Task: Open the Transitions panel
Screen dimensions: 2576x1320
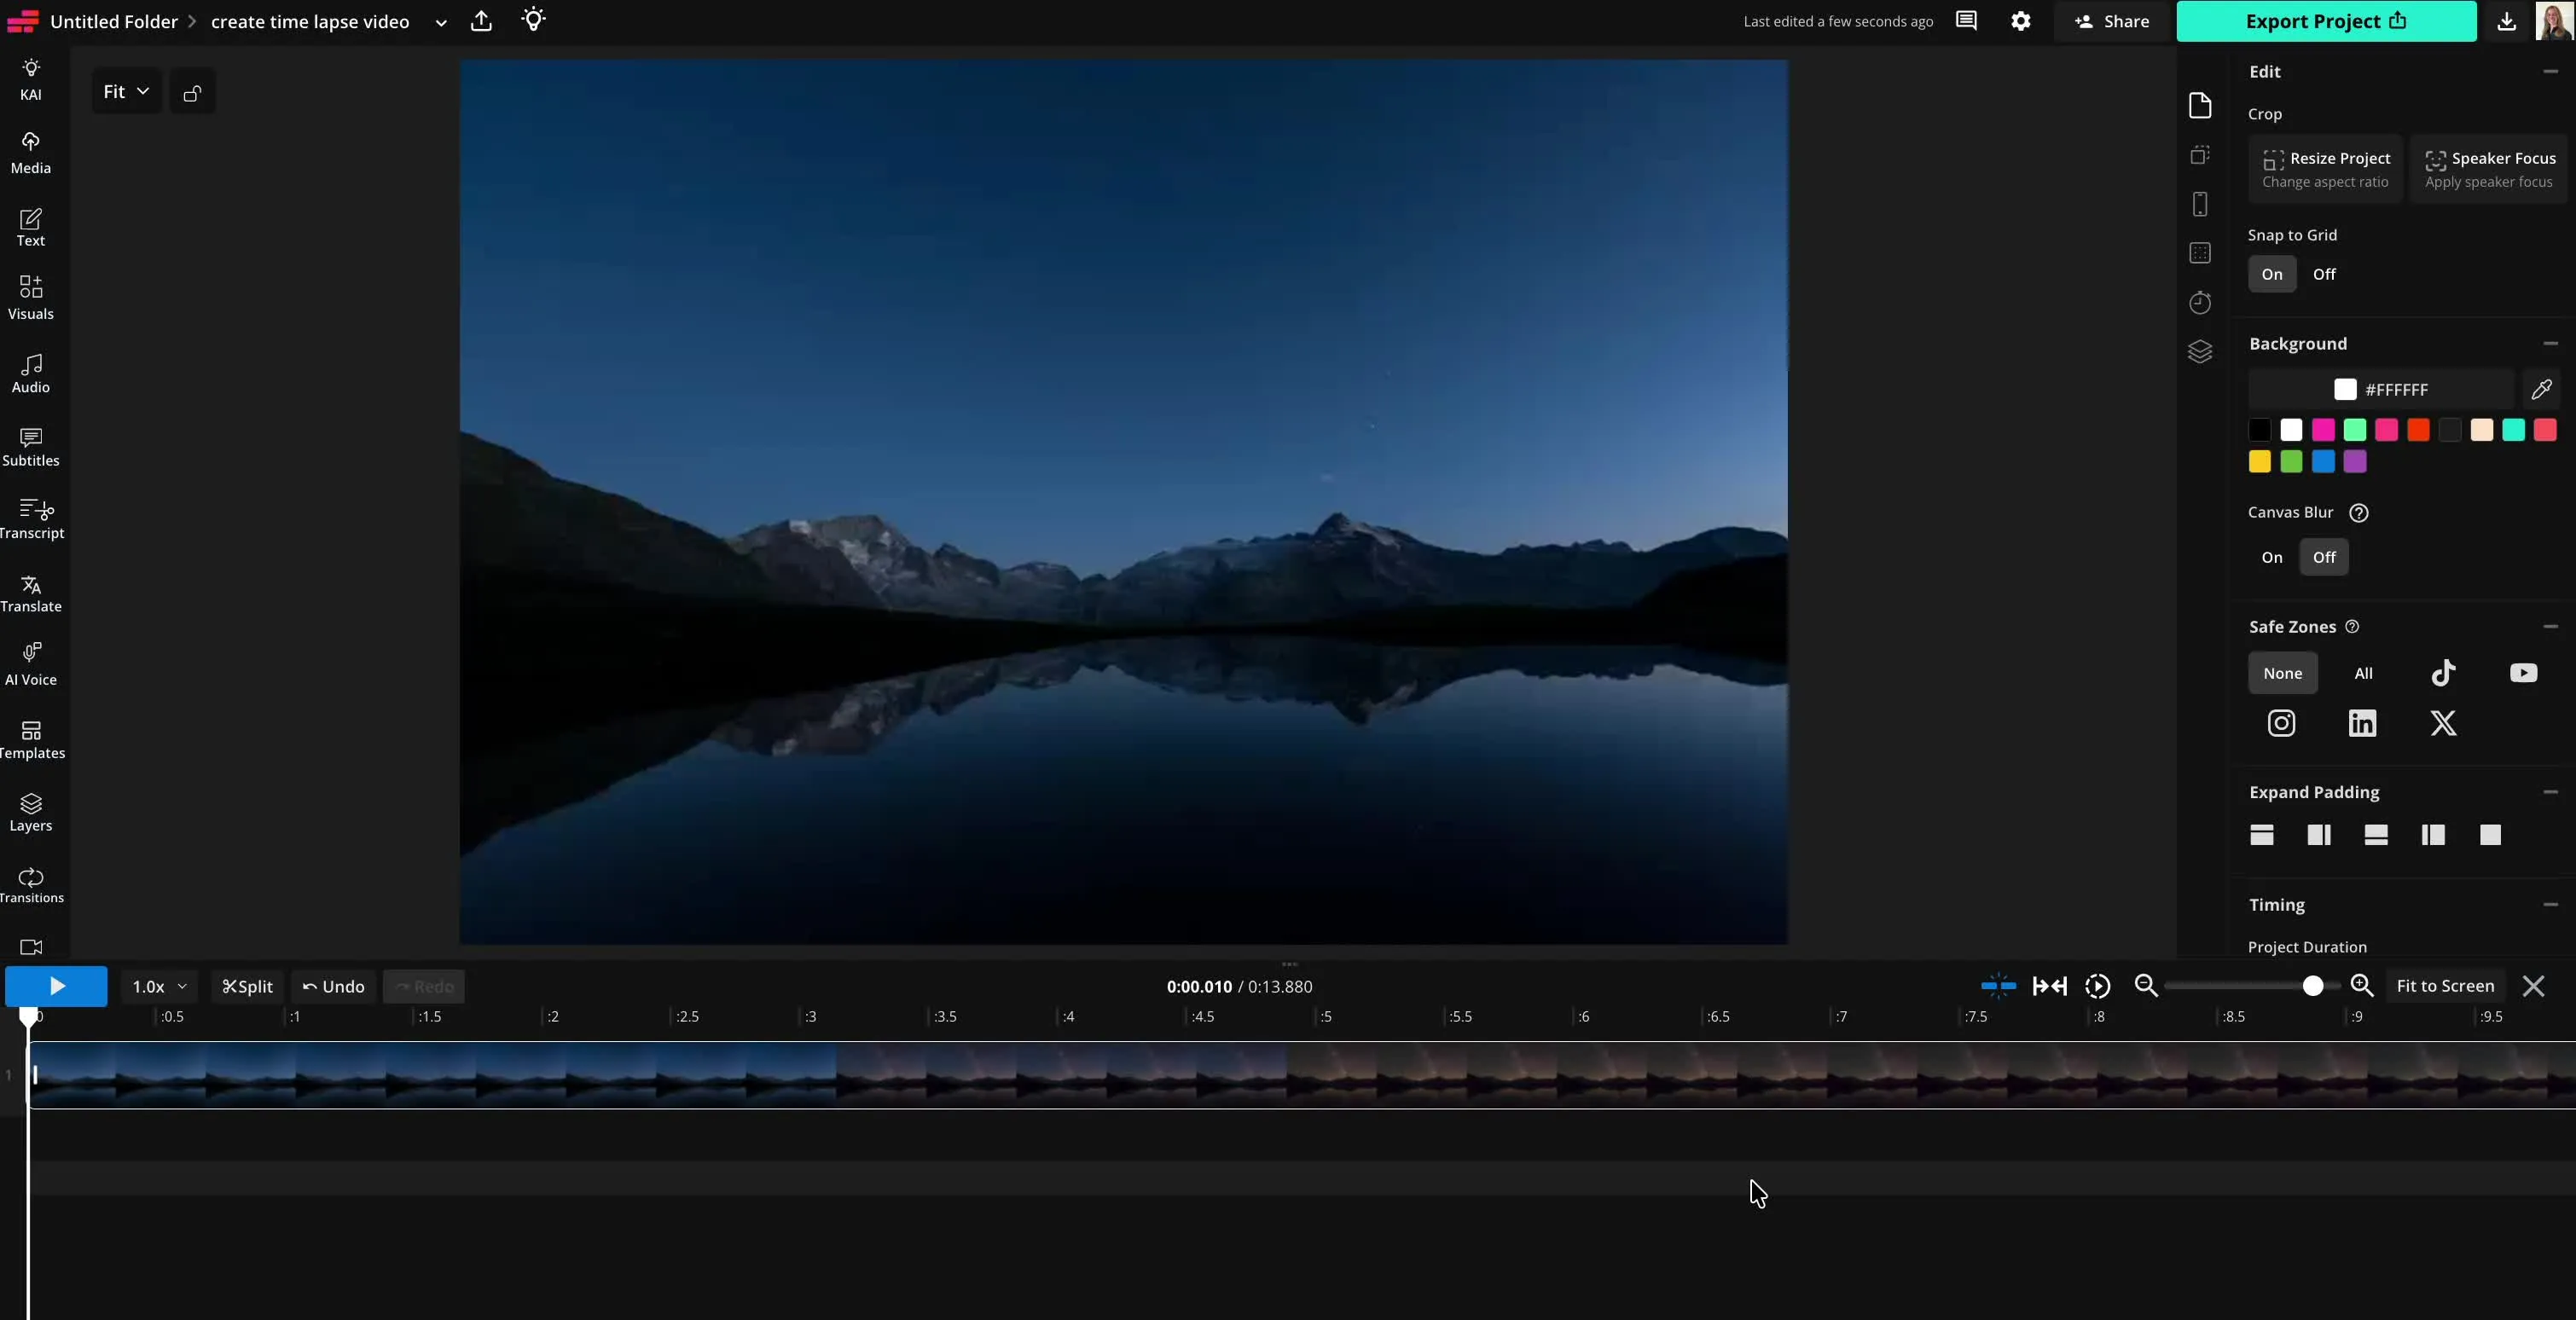Action: pos(31,886)
